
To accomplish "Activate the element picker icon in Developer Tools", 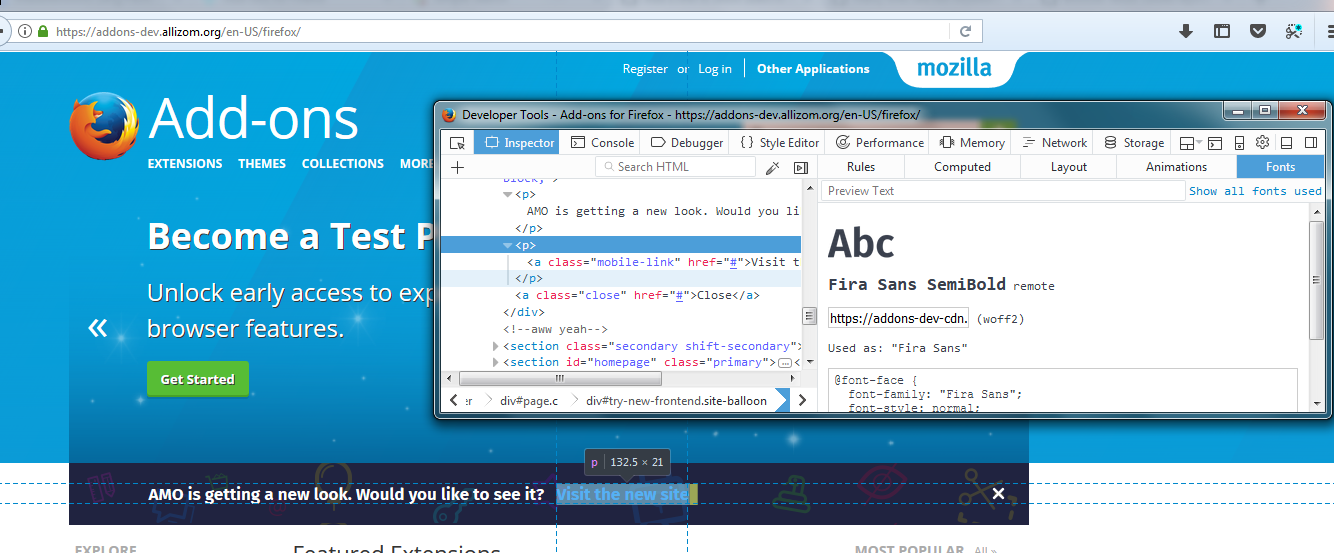I will [457, 143].
